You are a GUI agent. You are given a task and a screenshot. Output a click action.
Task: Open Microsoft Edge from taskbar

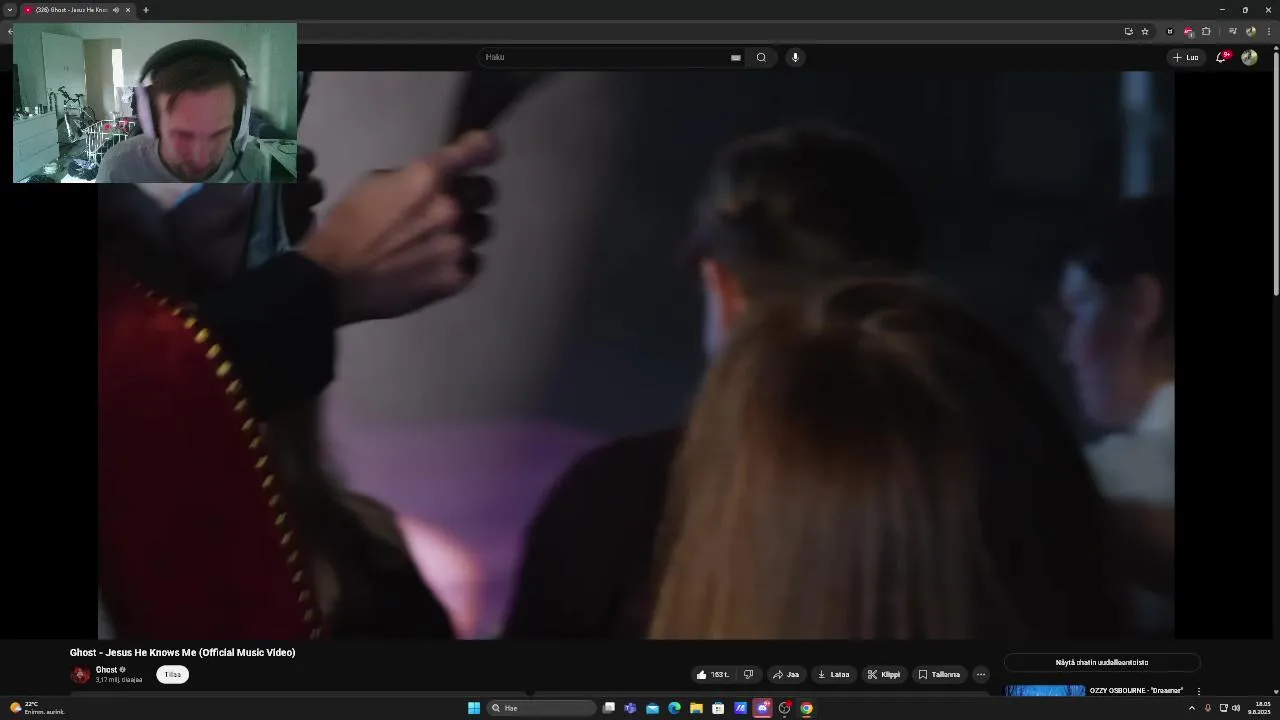coord(674,708)
